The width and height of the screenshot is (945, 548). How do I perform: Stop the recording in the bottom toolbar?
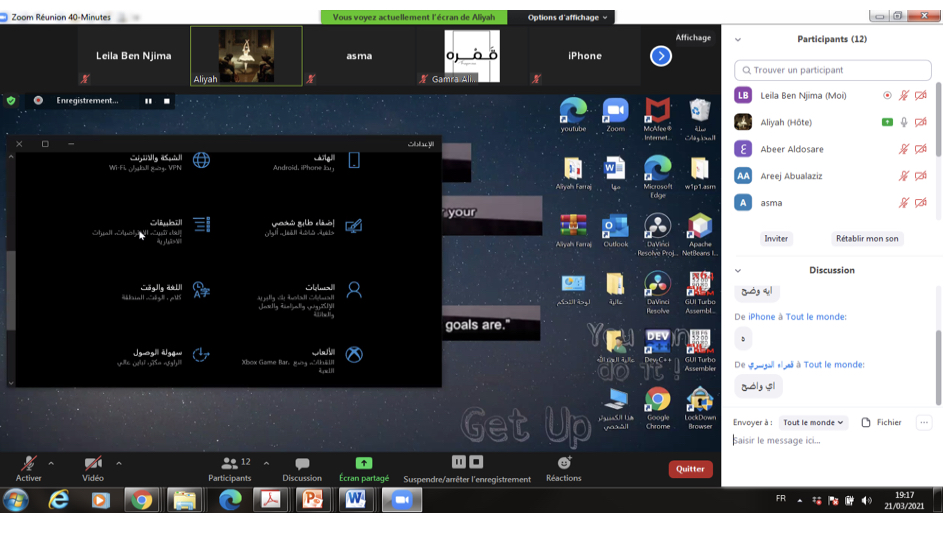pyautogui.click(x=476, y=462)
